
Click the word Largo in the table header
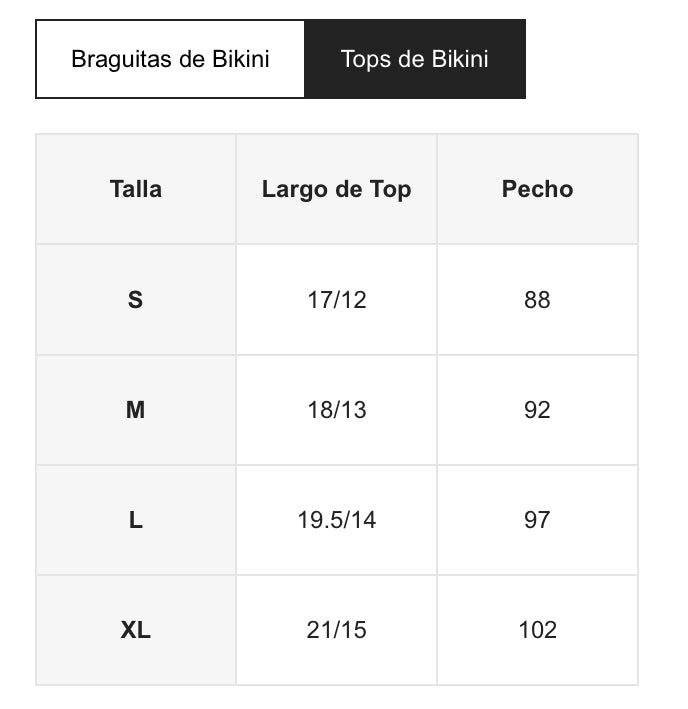click(x=291, y=189)
